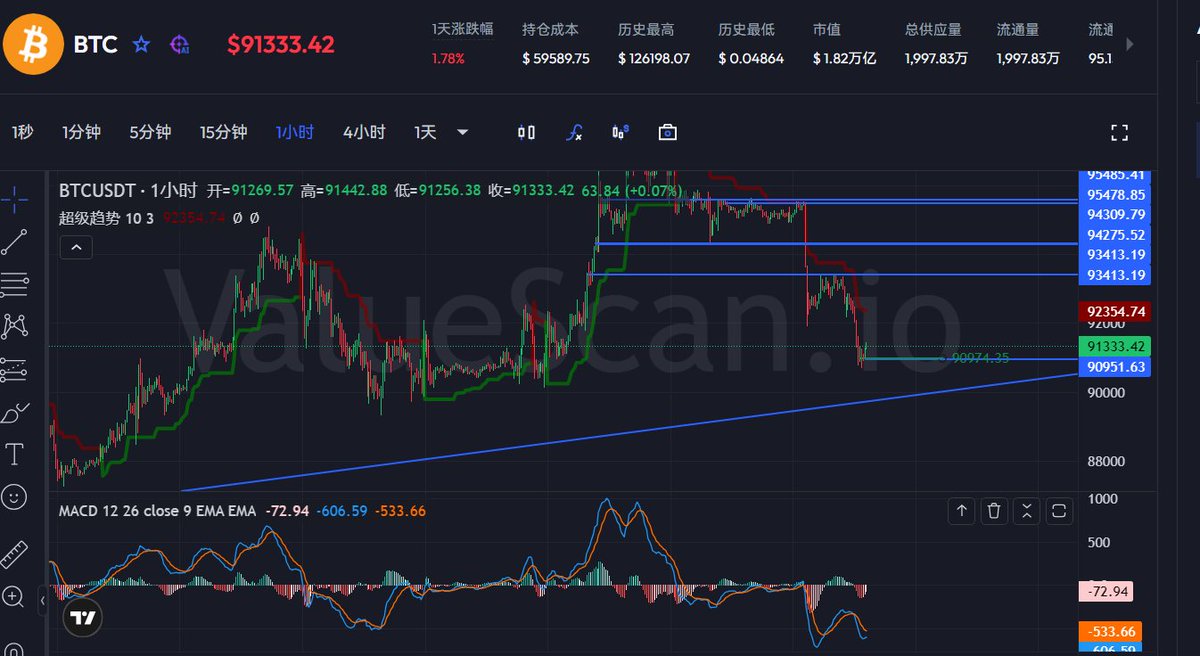Click the BTC ticker name
Viewport: 1200px width, 656px height.
[x=95, y=45]
